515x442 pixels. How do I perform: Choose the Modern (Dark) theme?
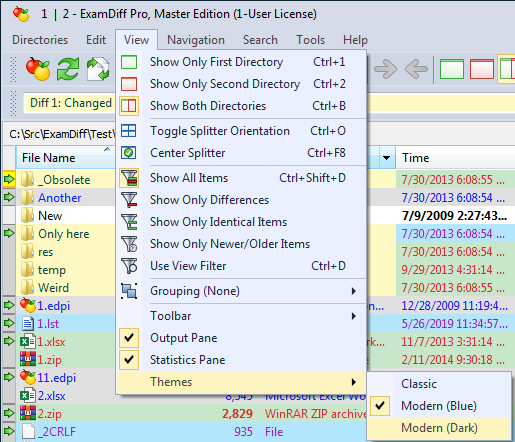pos(439,428)
